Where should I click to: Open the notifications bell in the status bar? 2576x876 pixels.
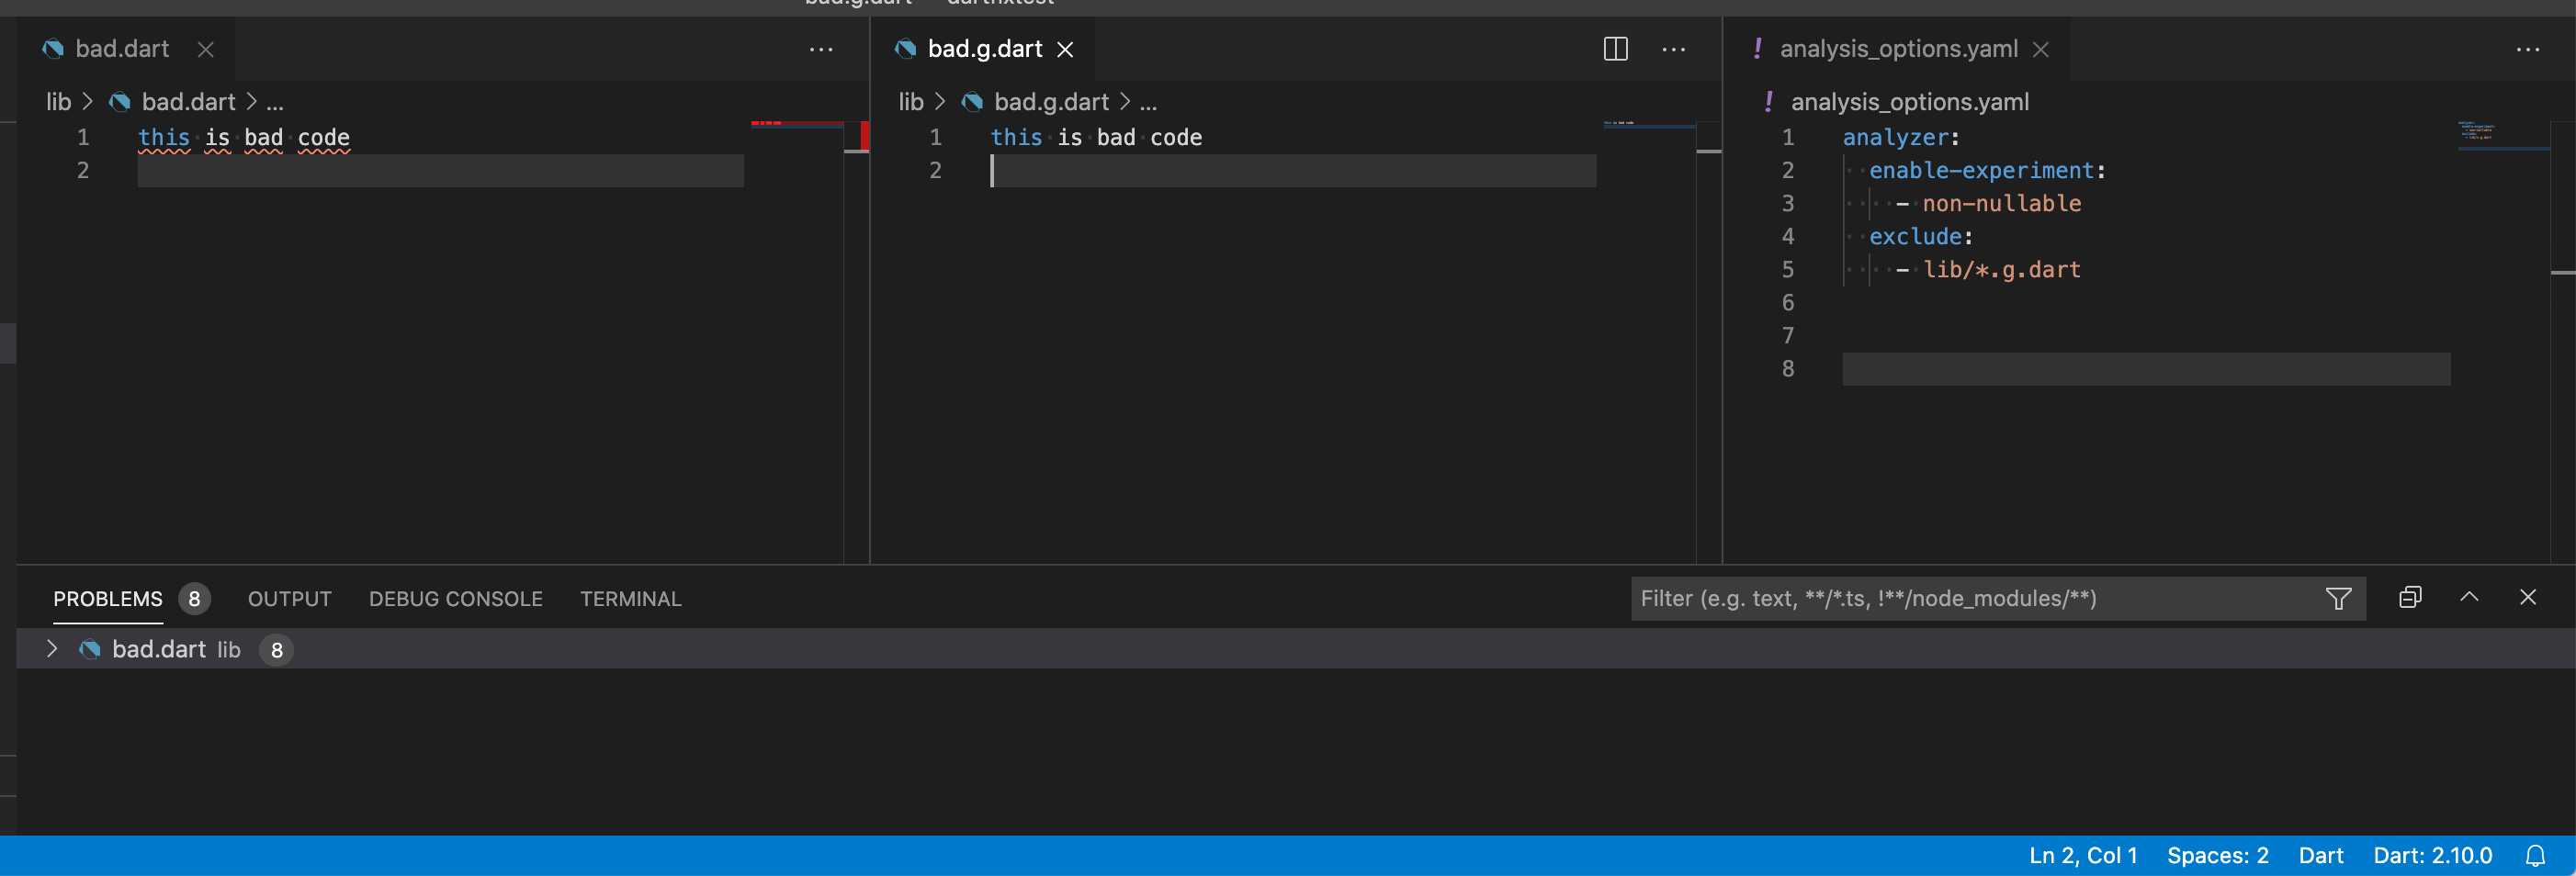[2535, 855]
